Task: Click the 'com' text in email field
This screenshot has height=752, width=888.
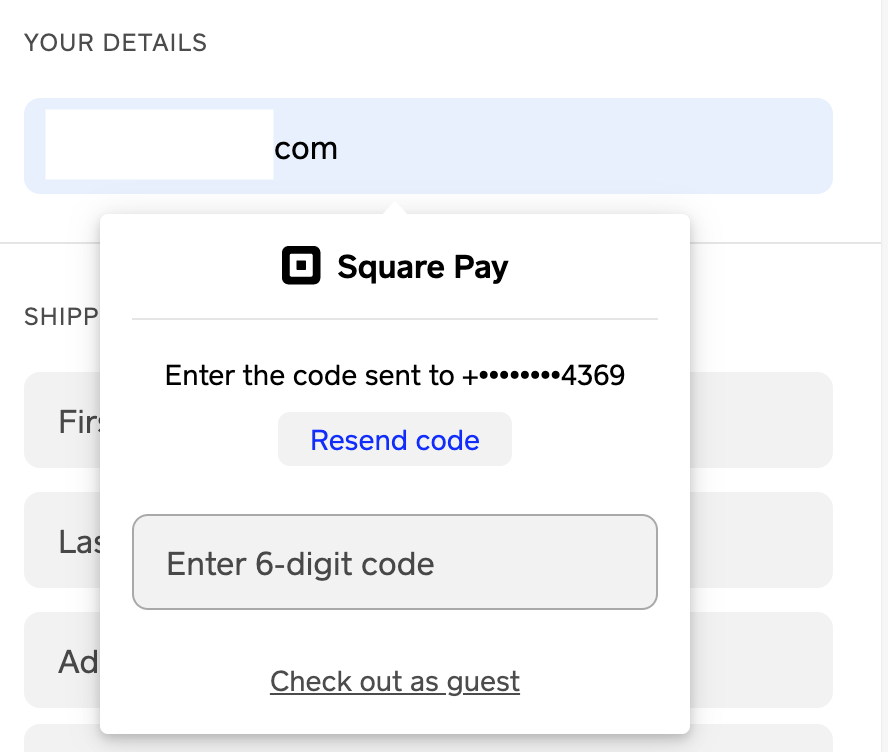Action: coord(306,149)
